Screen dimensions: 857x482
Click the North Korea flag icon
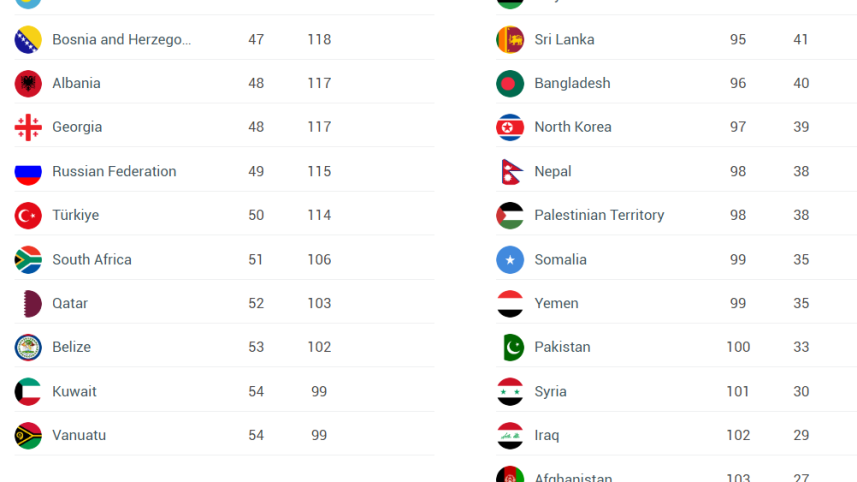point(510,128)
